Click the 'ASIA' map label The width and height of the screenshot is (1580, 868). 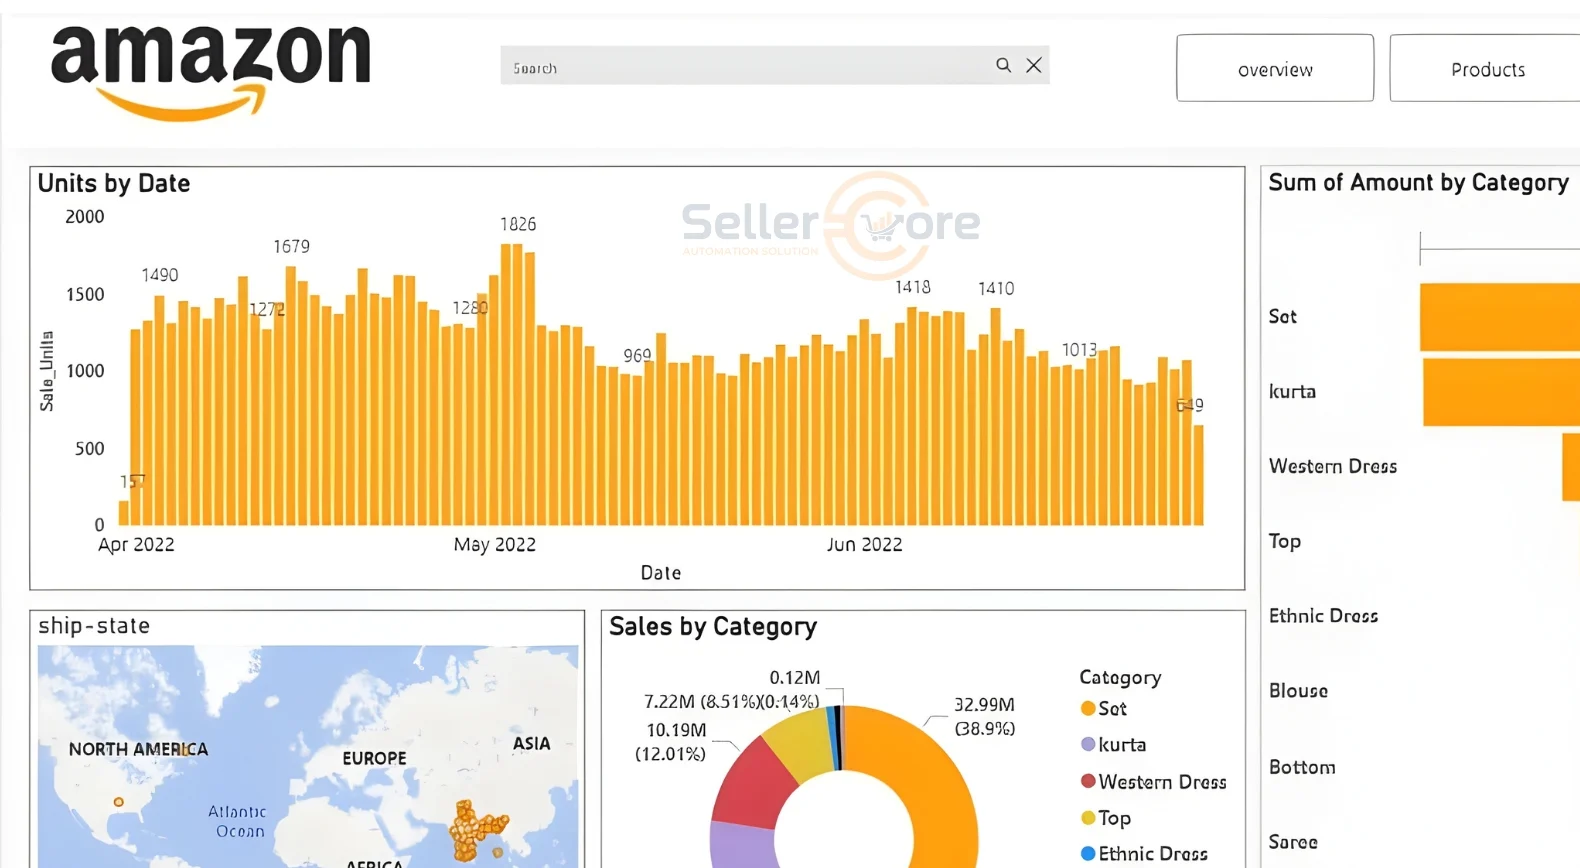[531, 744]
